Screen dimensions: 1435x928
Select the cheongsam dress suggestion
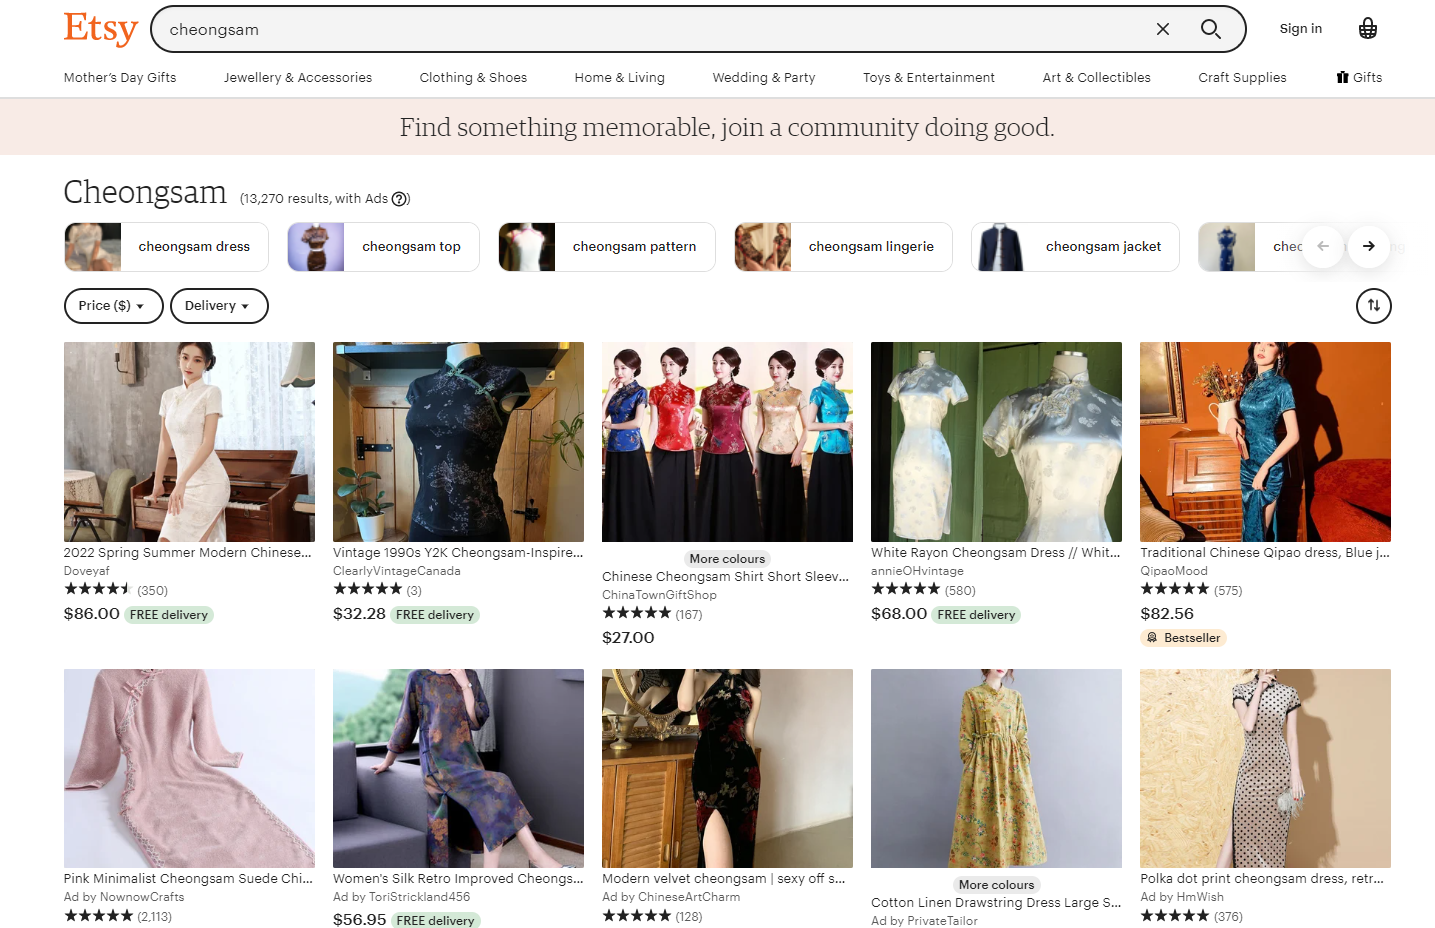(x=166, y=247)
